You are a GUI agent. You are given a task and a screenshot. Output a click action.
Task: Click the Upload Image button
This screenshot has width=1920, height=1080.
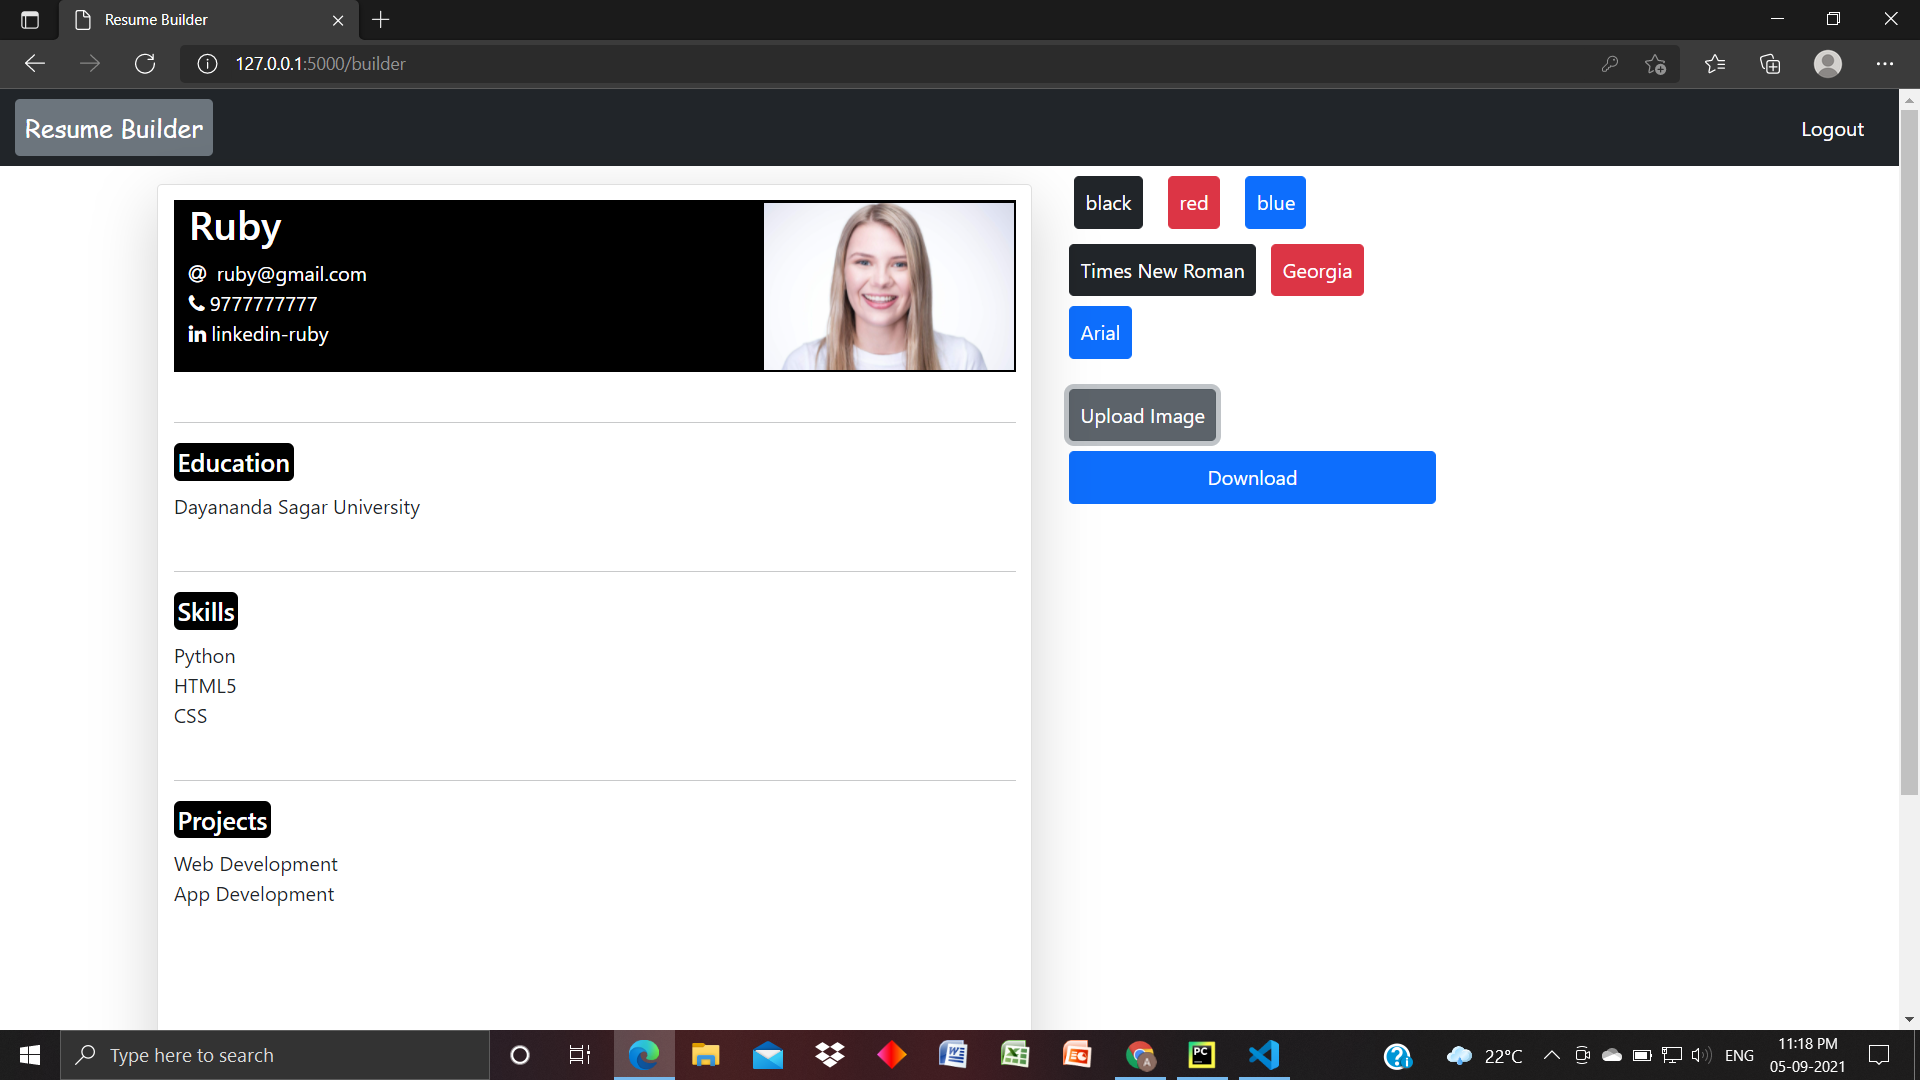1142,415
